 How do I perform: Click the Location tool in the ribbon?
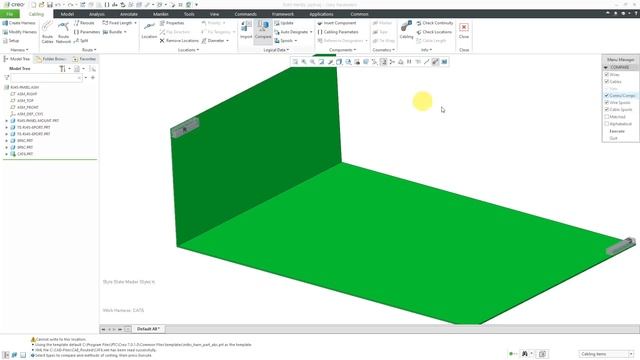pos(149,31)
